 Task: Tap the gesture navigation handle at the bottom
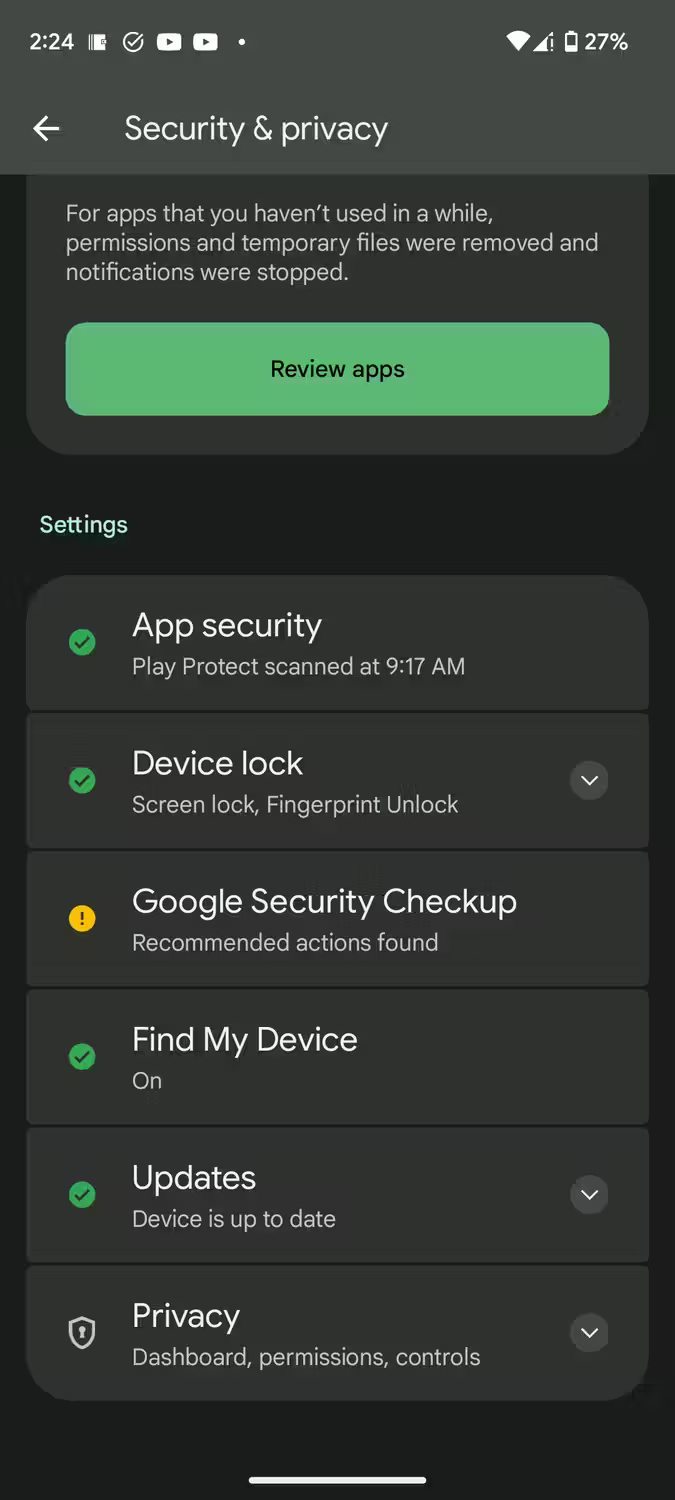pos(337,1478)
